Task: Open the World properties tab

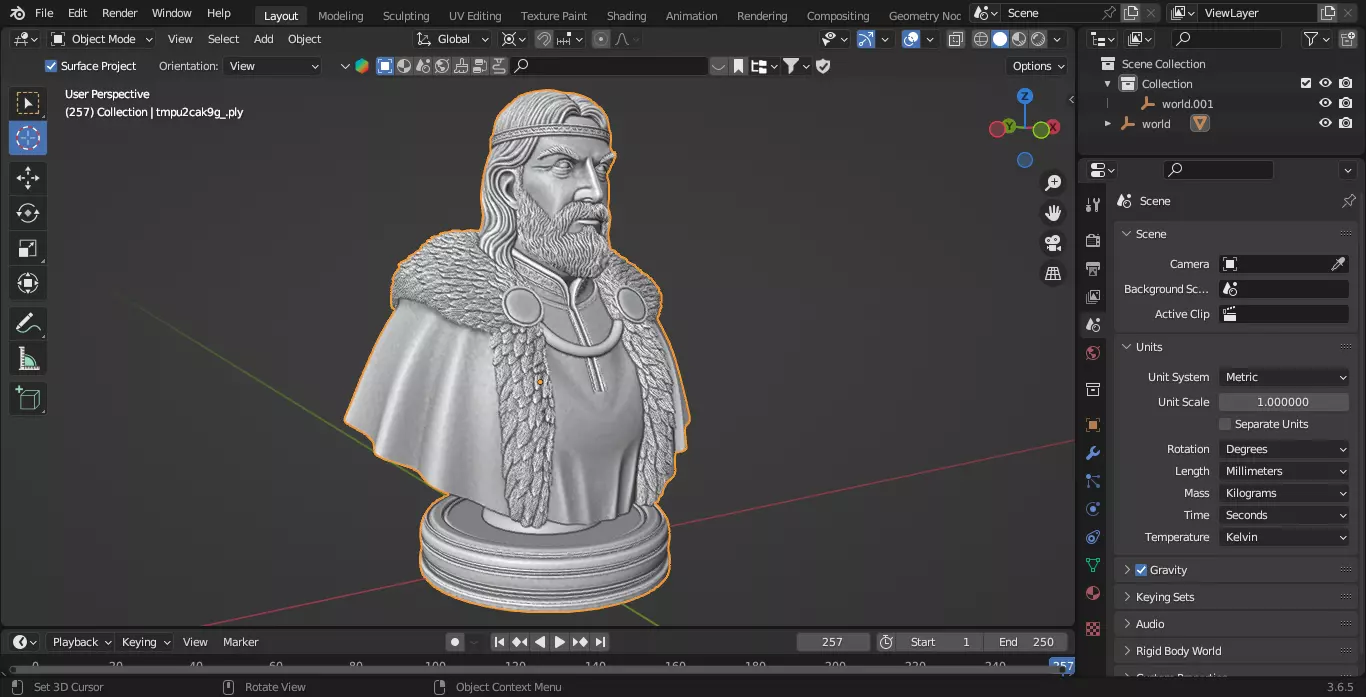Action: pyautogui.click(x=1093, y=353)
